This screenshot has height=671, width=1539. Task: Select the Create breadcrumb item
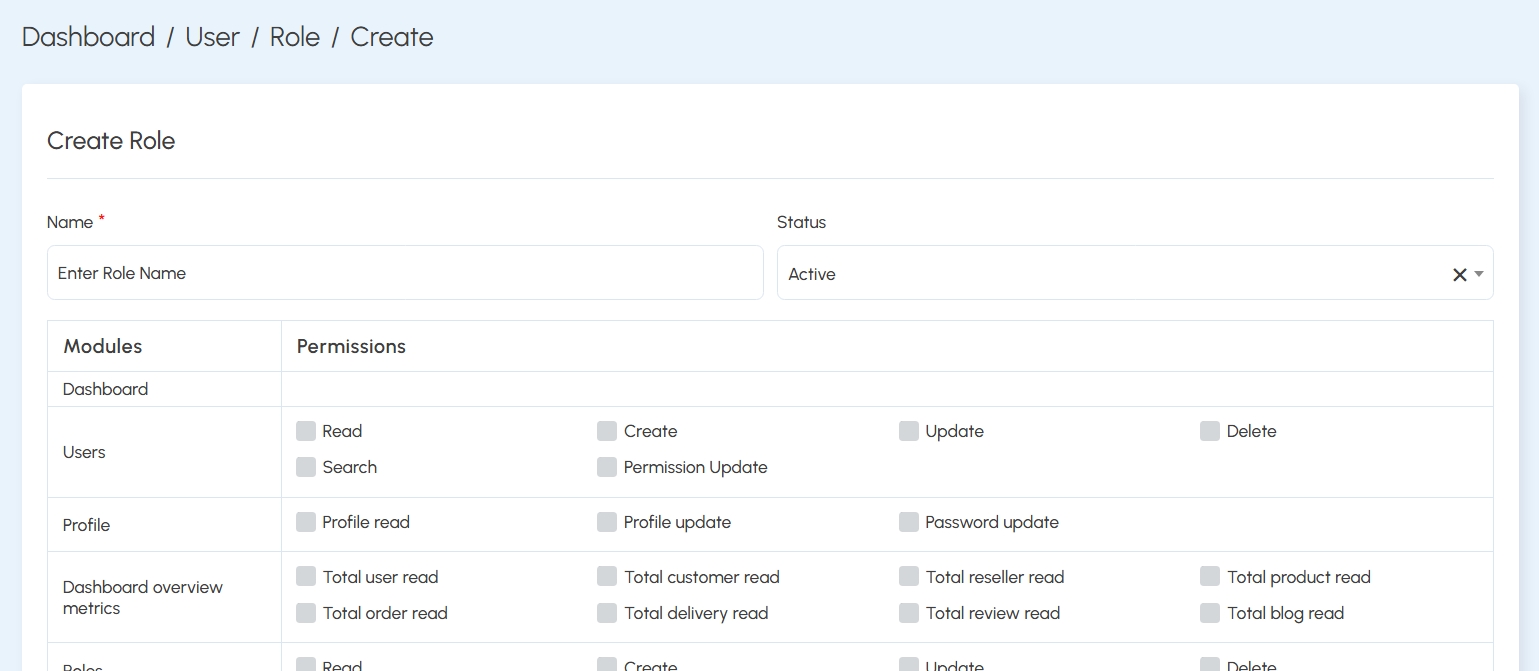392,37
